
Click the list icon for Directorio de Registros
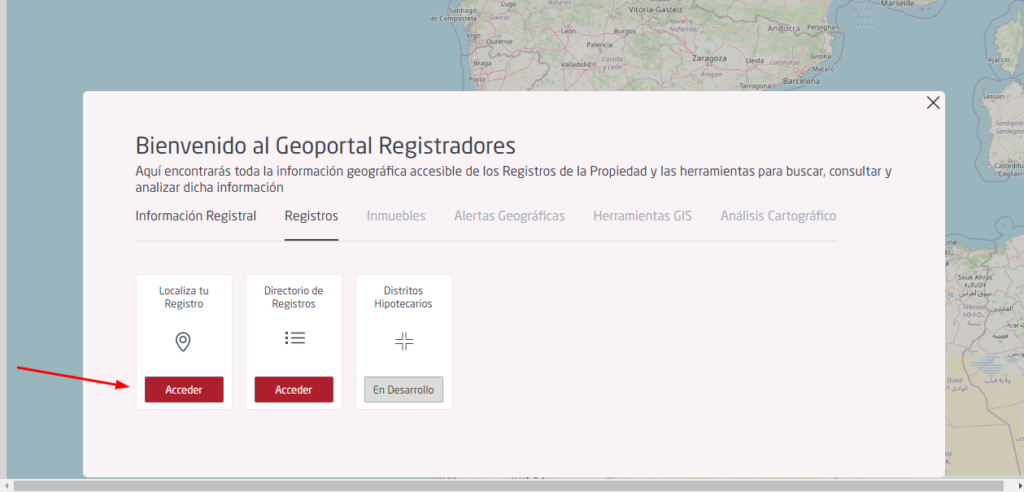click(294, 338)
